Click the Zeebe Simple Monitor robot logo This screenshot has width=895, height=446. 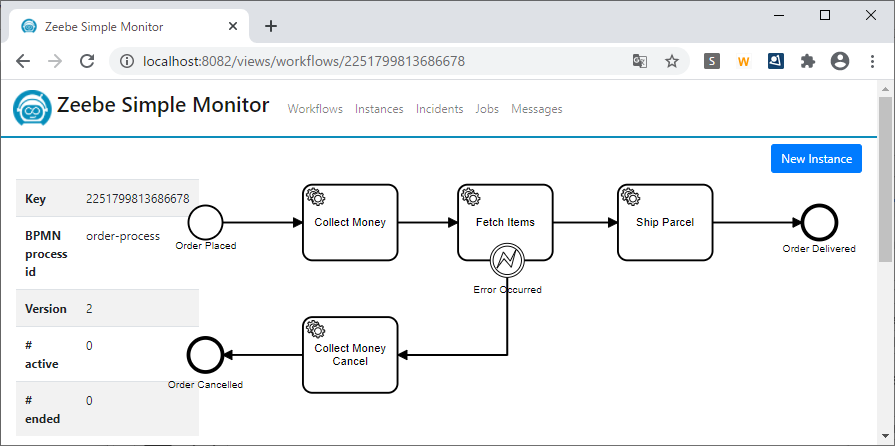[x=33, y=107]
